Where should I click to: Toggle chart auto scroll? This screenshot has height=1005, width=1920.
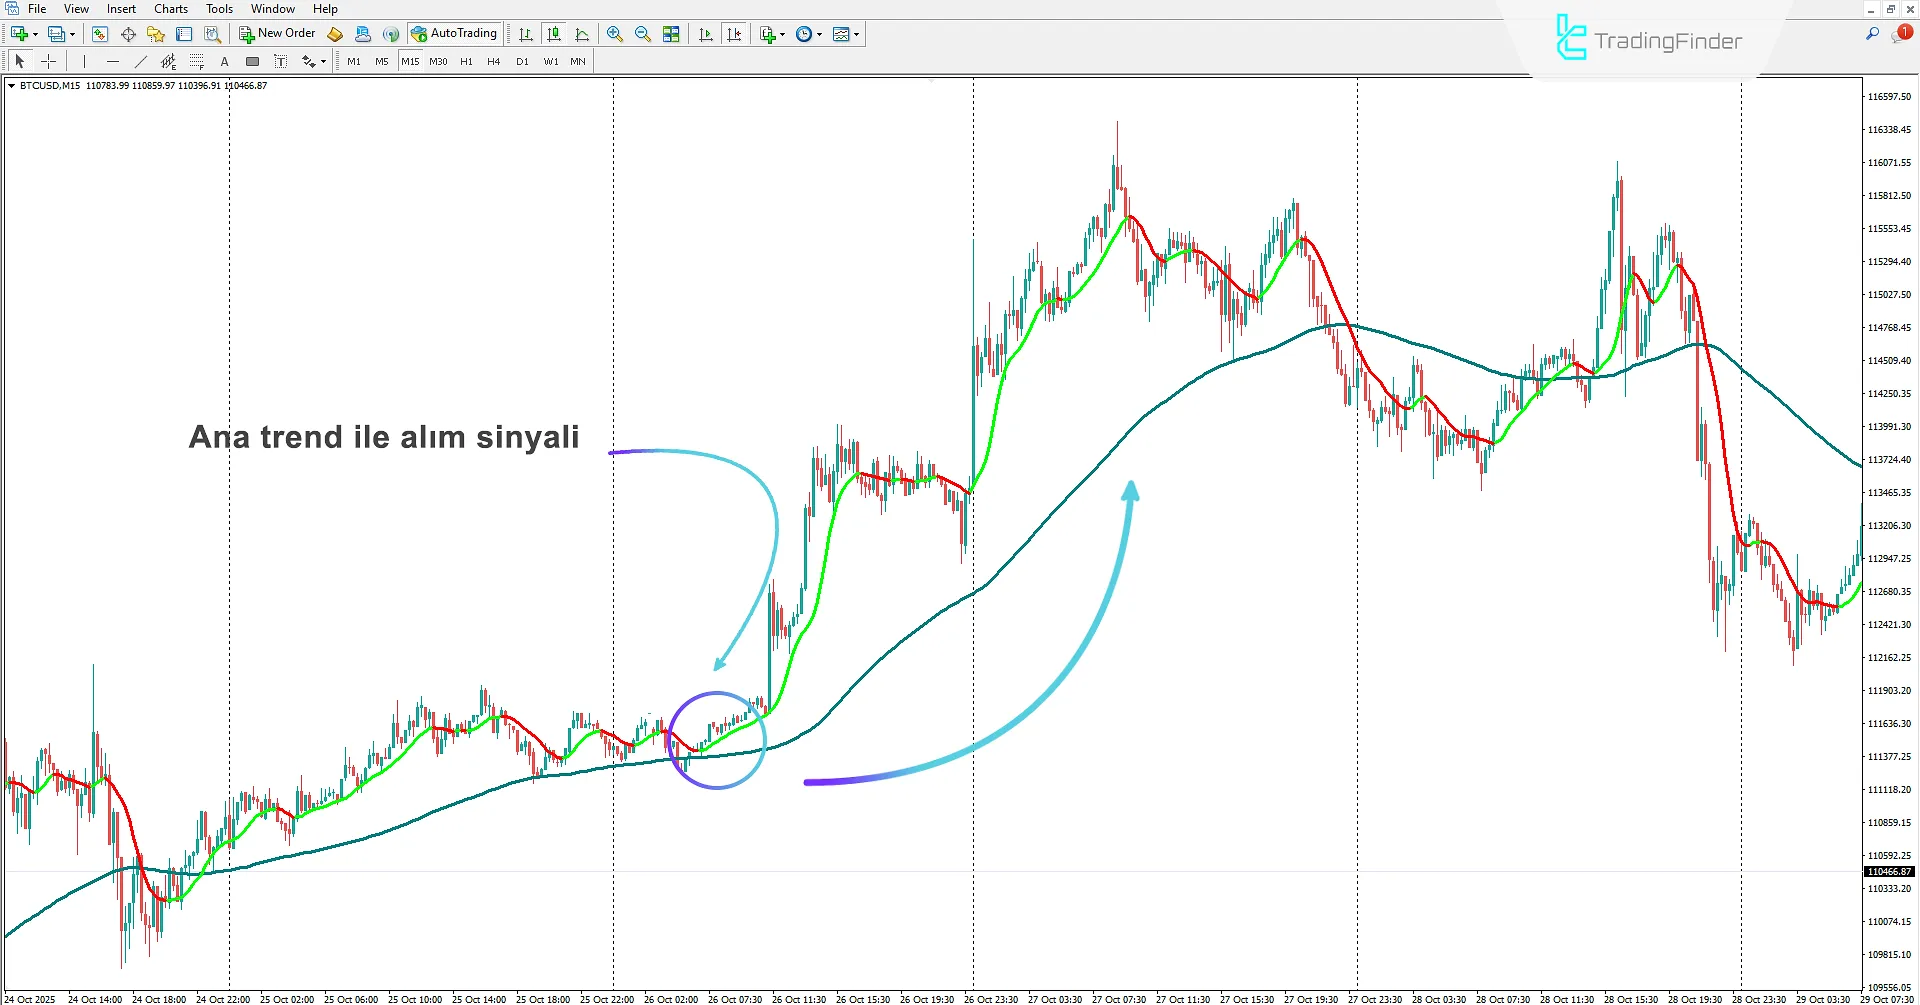[706, 33]
